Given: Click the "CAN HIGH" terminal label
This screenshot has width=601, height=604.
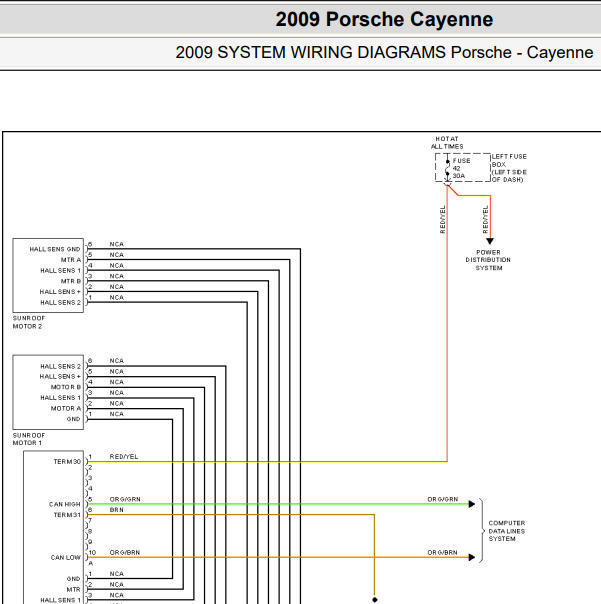Looking at the screenshot, I should tap(64, 504).
